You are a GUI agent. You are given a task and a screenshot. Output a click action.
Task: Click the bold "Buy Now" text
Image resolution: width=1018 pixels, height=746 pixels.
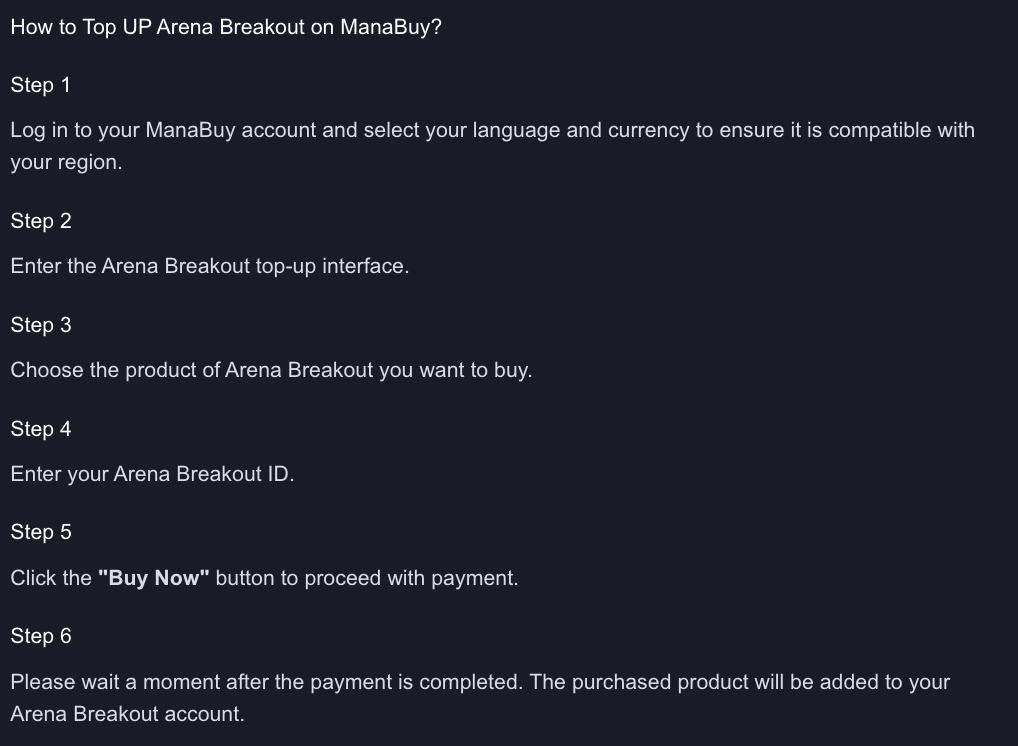tap(154, 578)
